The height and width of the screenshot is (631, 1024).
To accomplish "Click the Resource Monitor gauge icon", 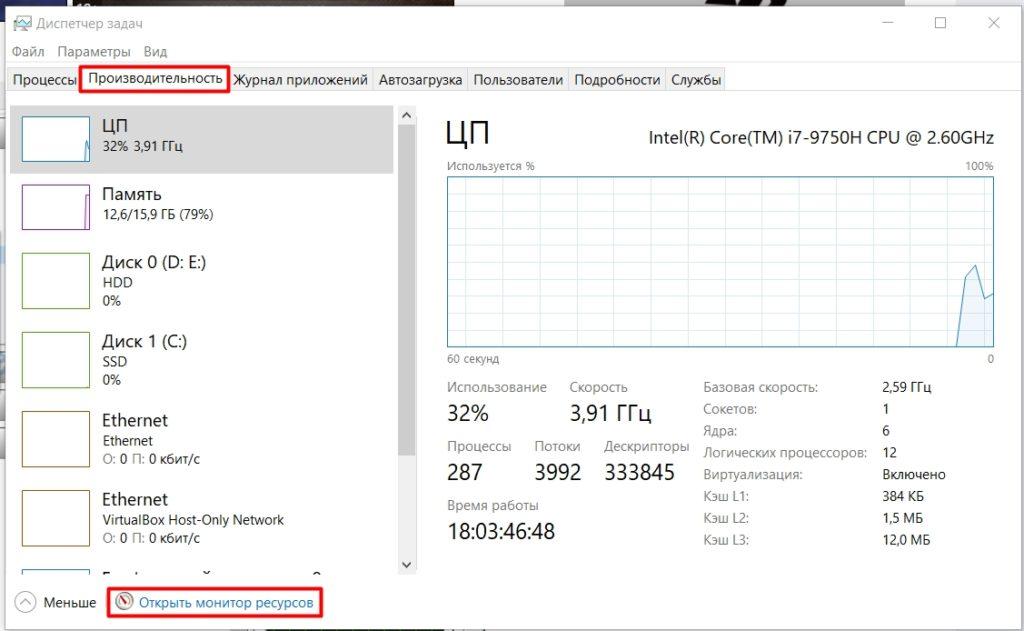I will (x=124, y=602).
